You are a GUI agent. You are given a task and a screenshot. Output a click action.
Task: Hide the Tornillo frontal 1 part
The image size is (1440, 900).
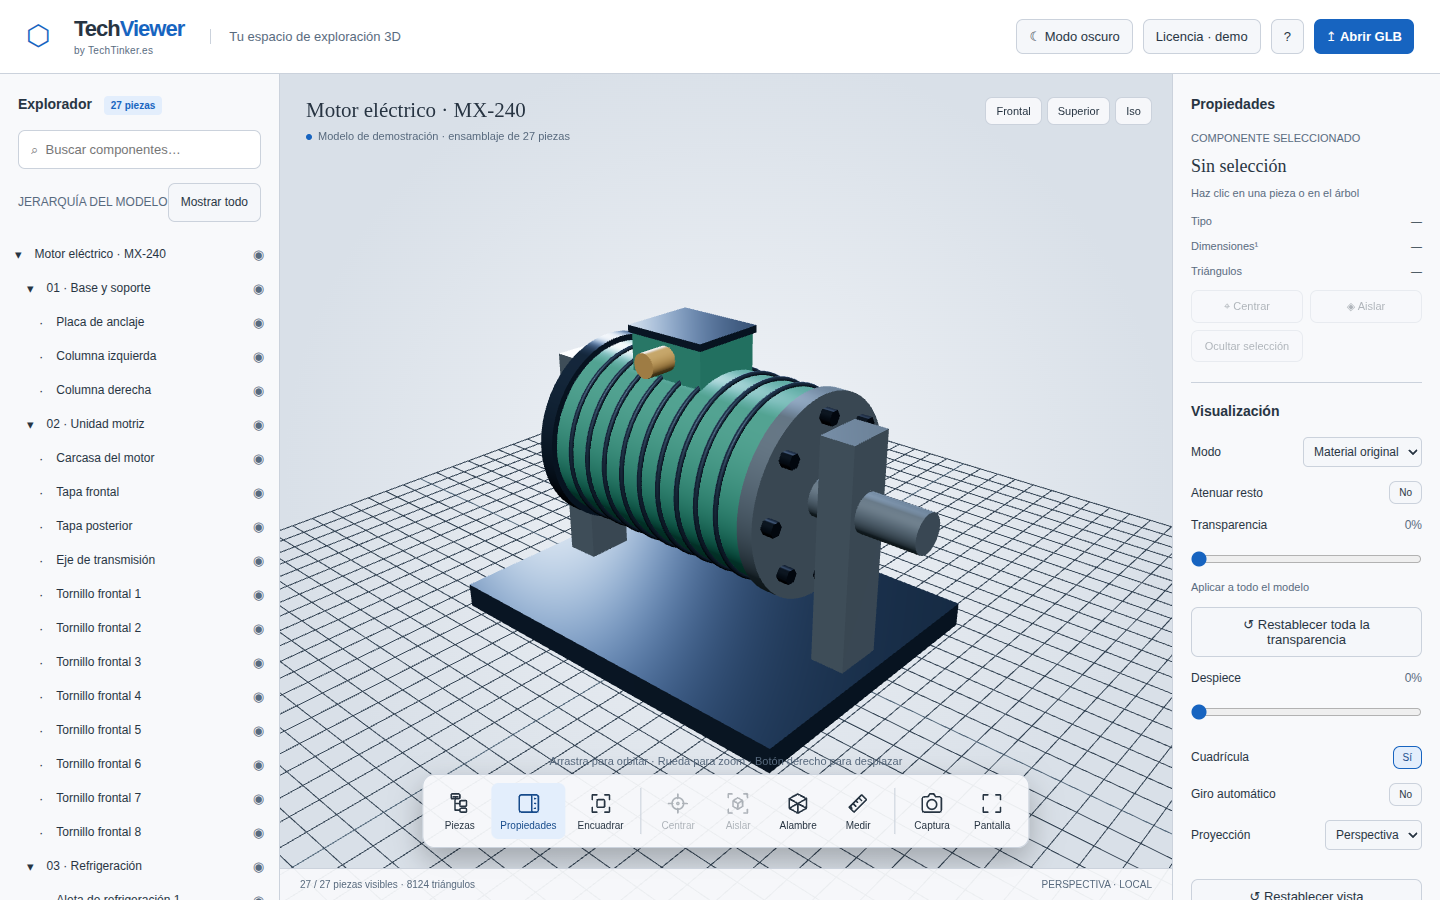coord(258,595)
